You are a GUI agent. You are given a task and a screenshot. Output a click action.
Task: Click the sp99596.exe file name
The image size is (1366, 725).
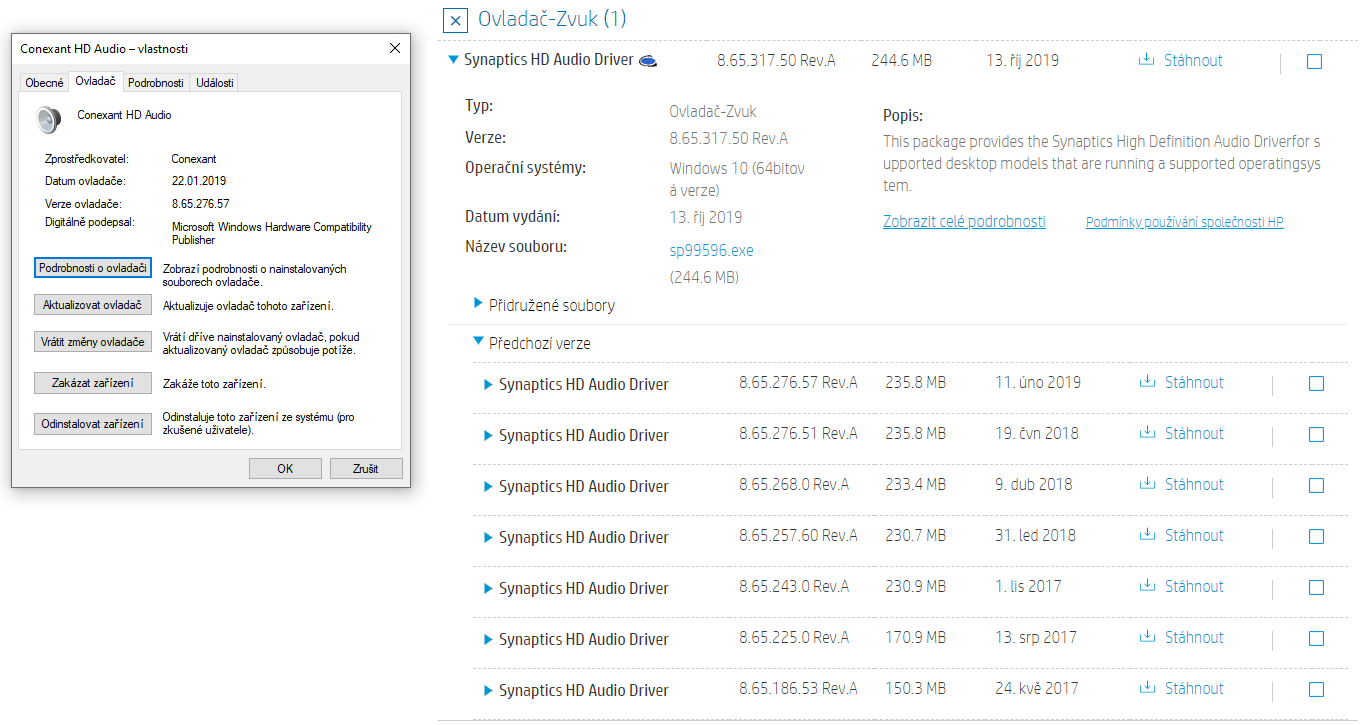tap(711, 250)
